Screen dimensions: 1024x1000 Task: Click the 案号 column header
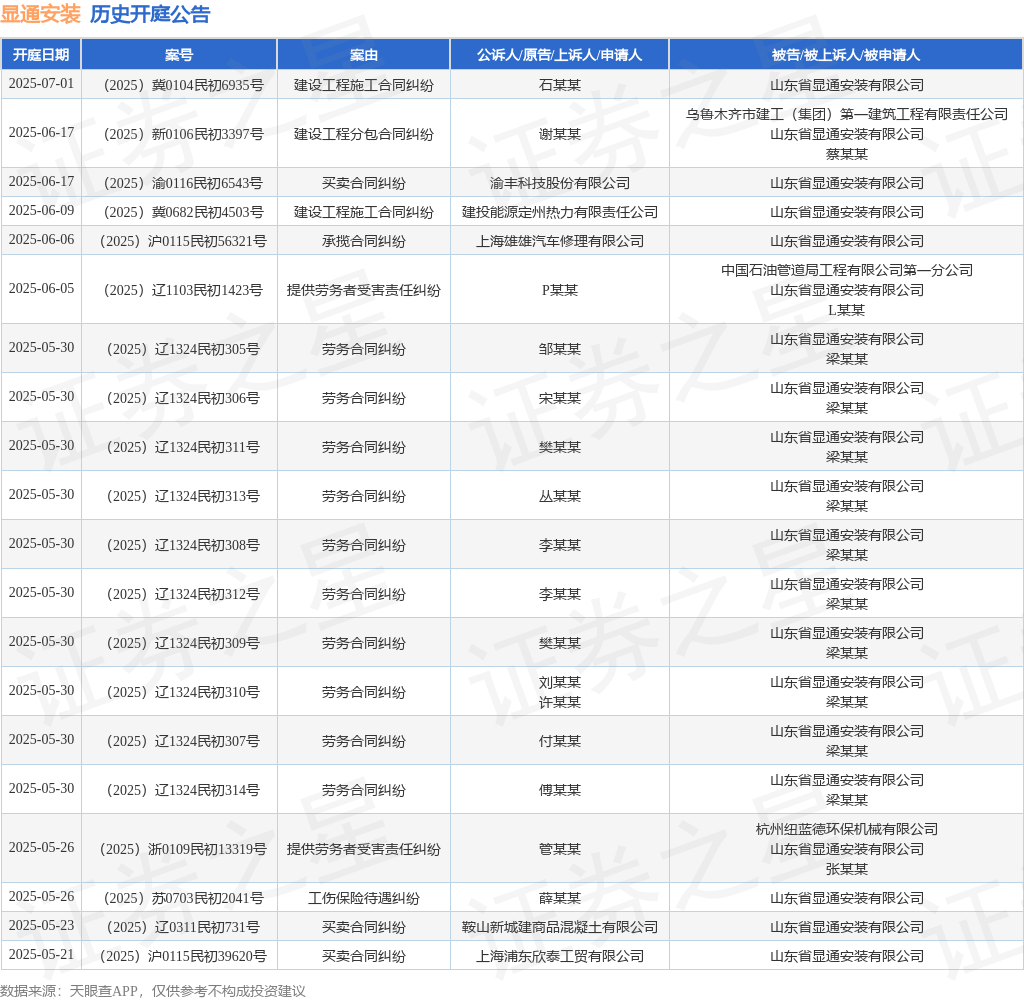click(179, 55)
